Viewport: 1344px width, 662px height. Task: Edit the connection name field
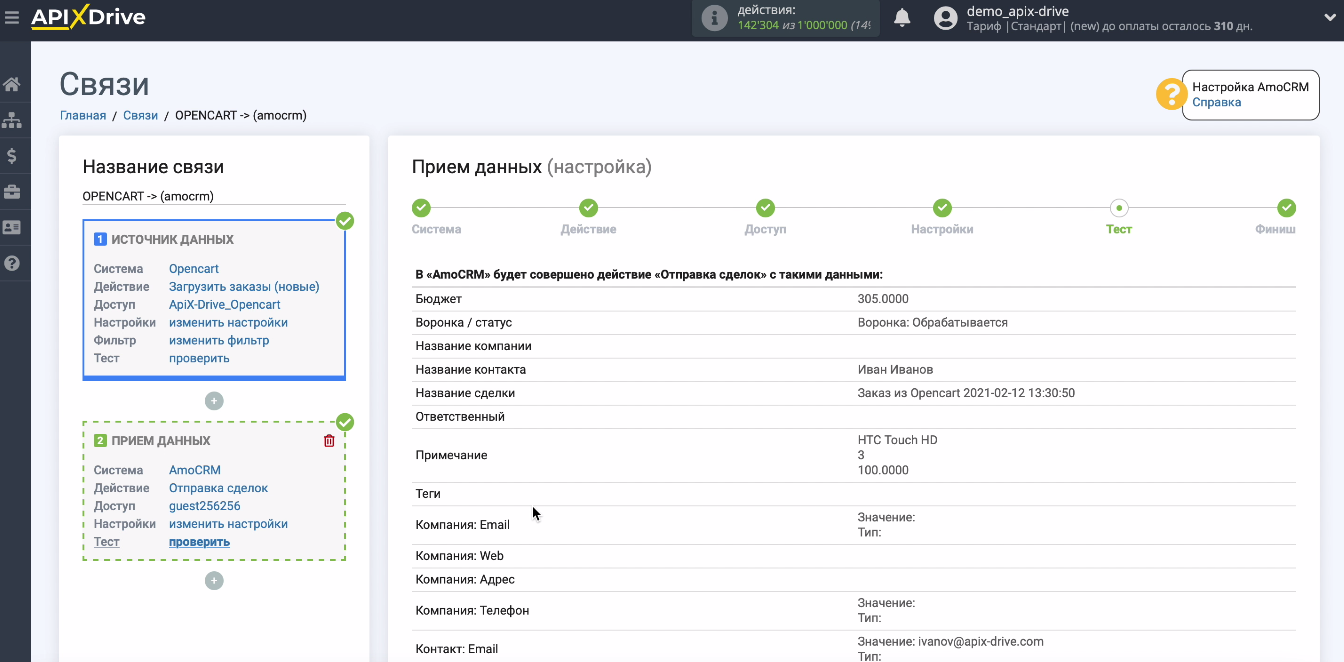point(214,196)
